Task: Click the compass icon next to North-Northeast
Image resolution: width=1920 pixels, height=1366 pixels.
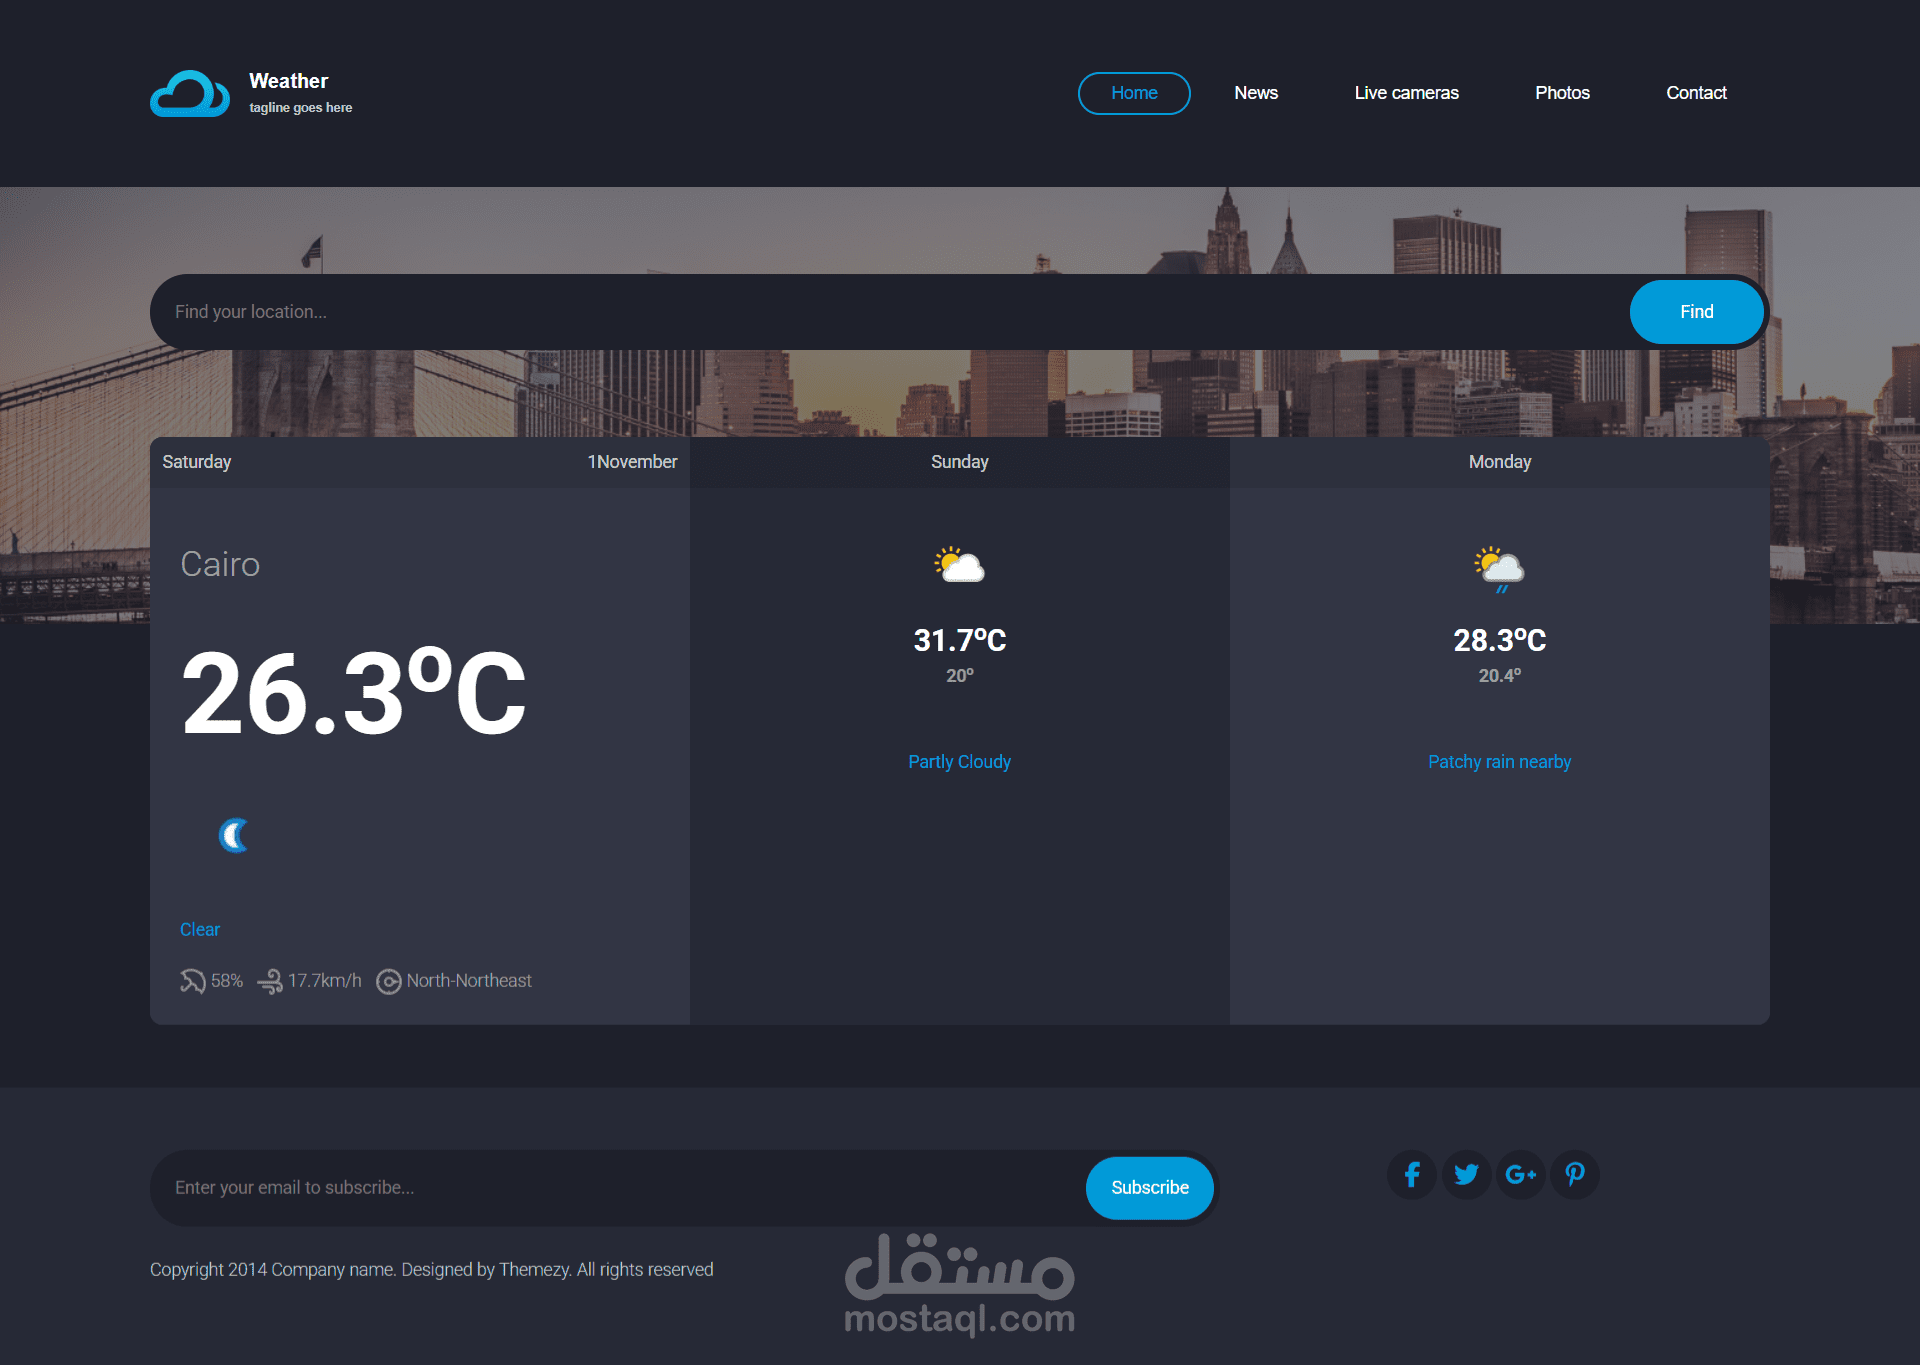Action: click(x=388, y=982)
